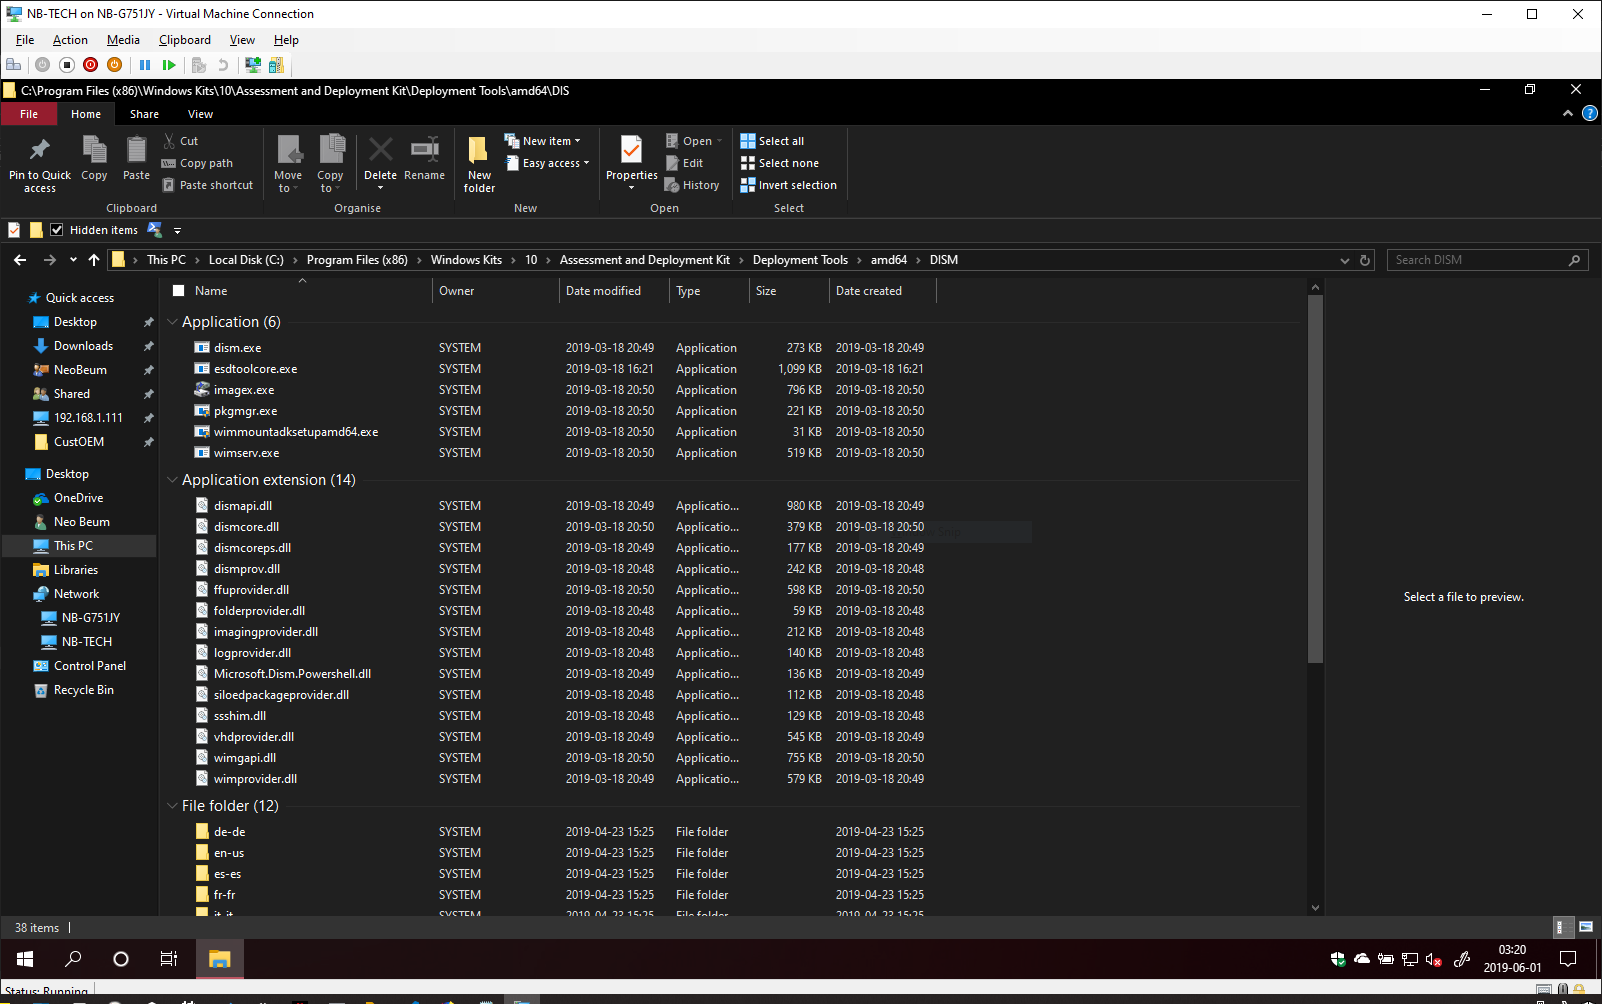The height and width of the screenshot is (1004, 1602).
Task: Collapse the Application (6) group
Action: click(x=172, y=322)
